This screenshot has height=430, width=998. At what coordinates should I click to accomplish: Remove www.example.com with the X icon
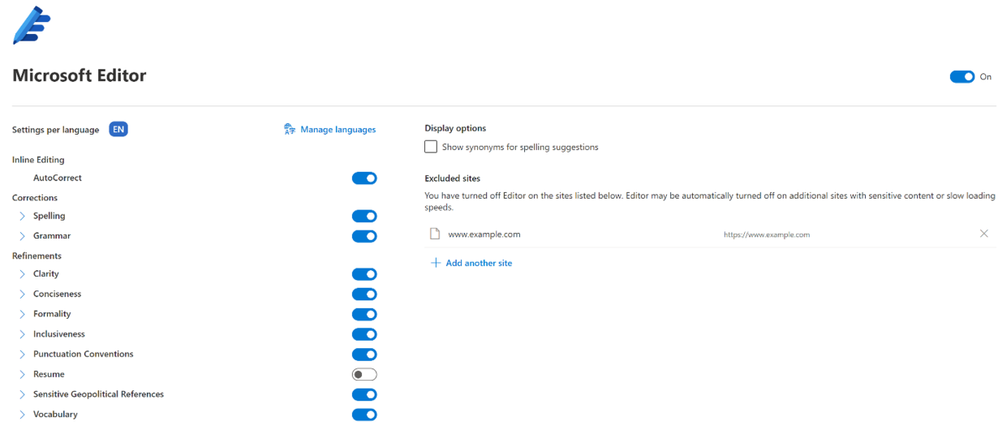[x=984, y=234]
